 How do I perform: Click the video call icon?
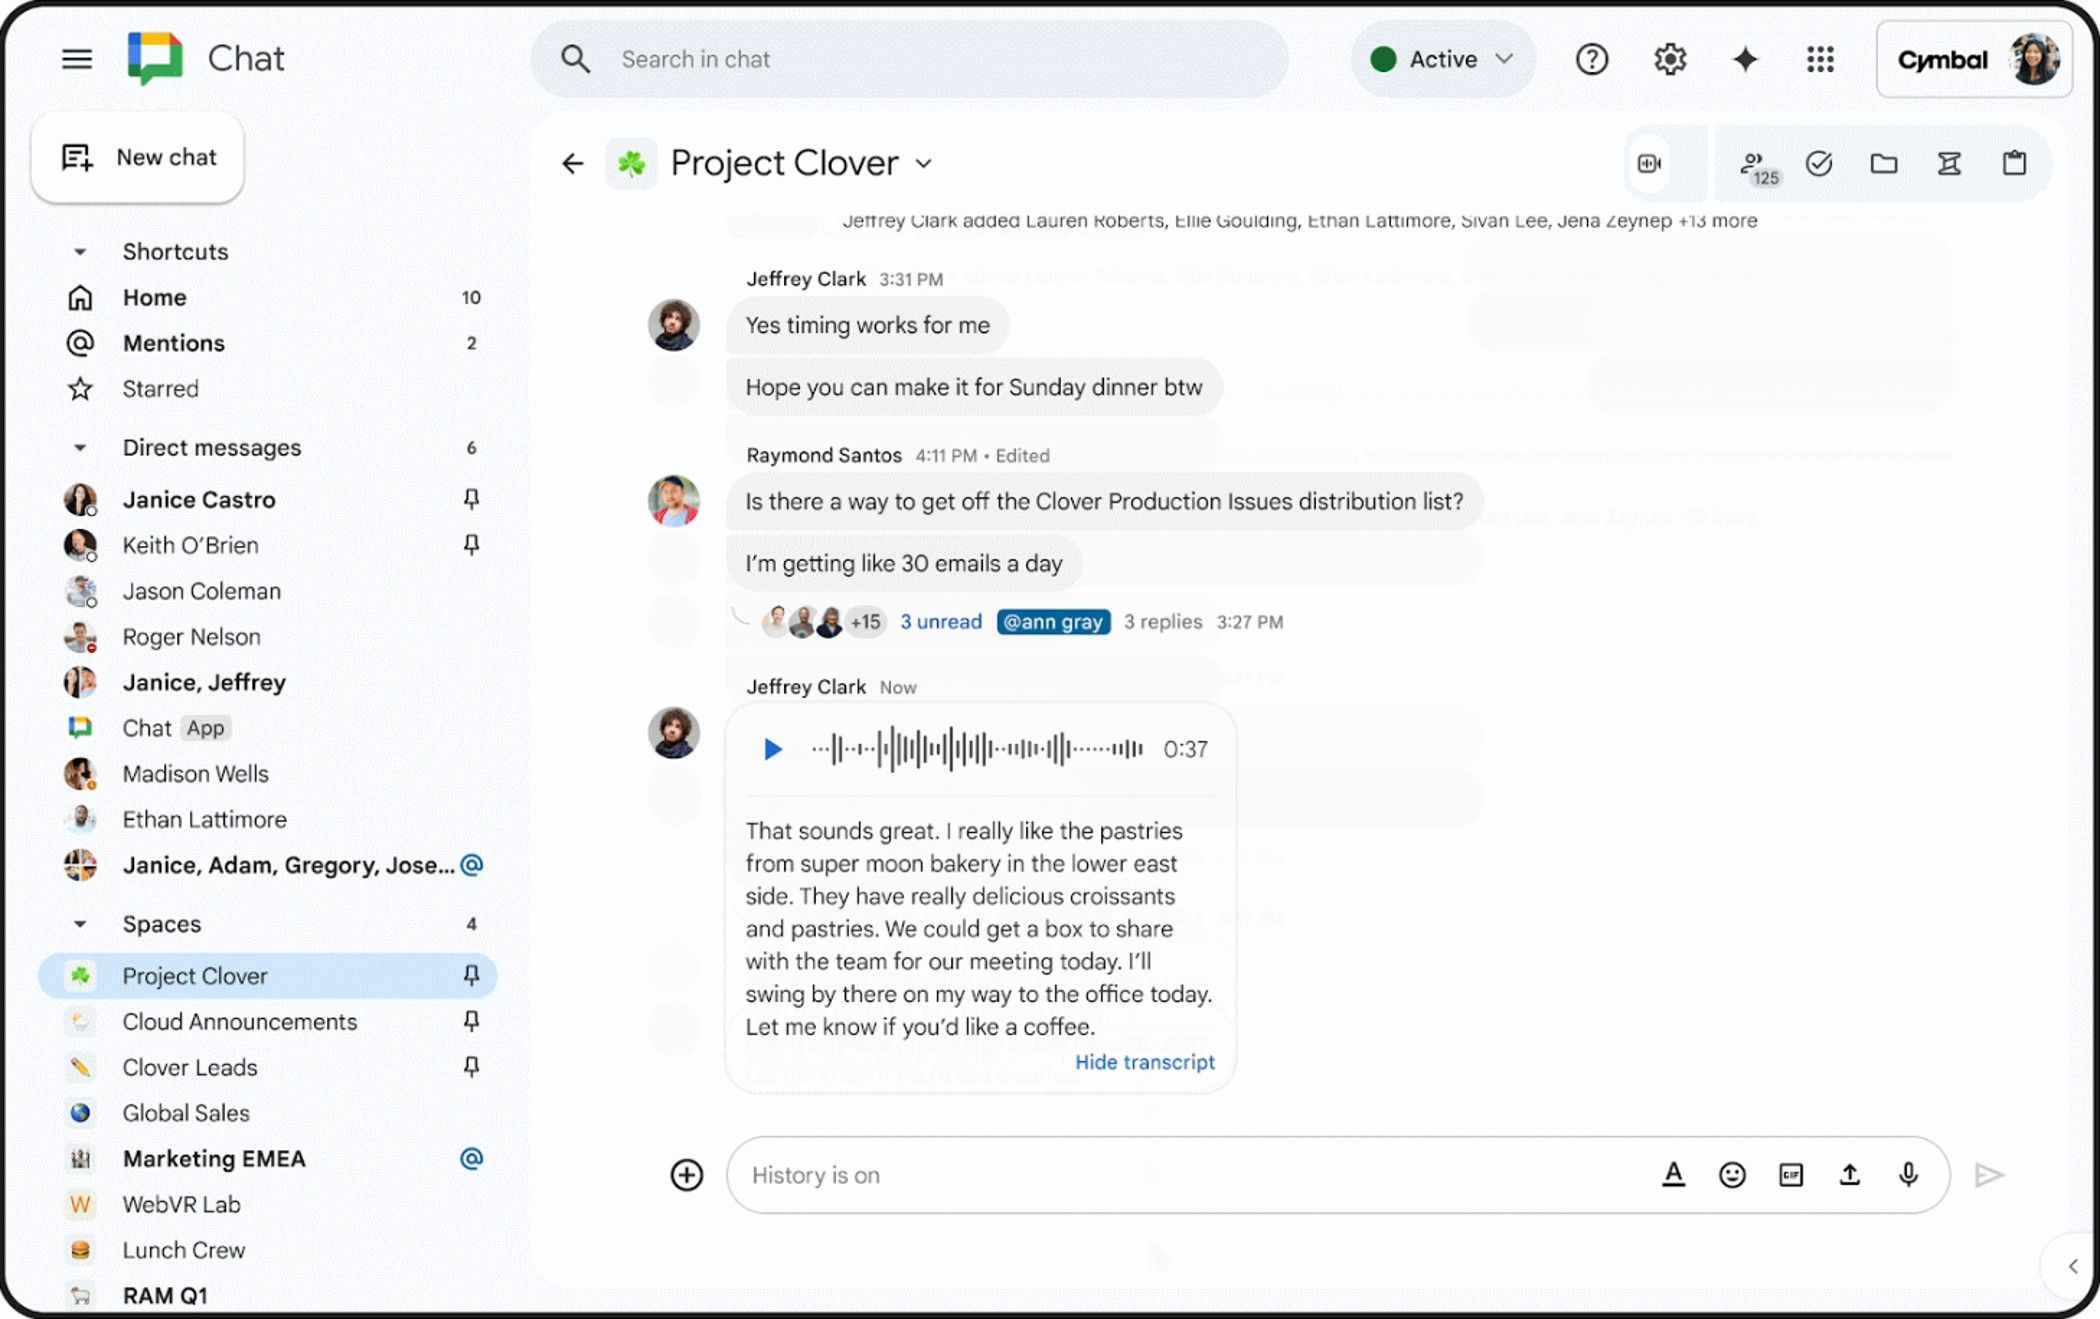(x=1647, y=163)
